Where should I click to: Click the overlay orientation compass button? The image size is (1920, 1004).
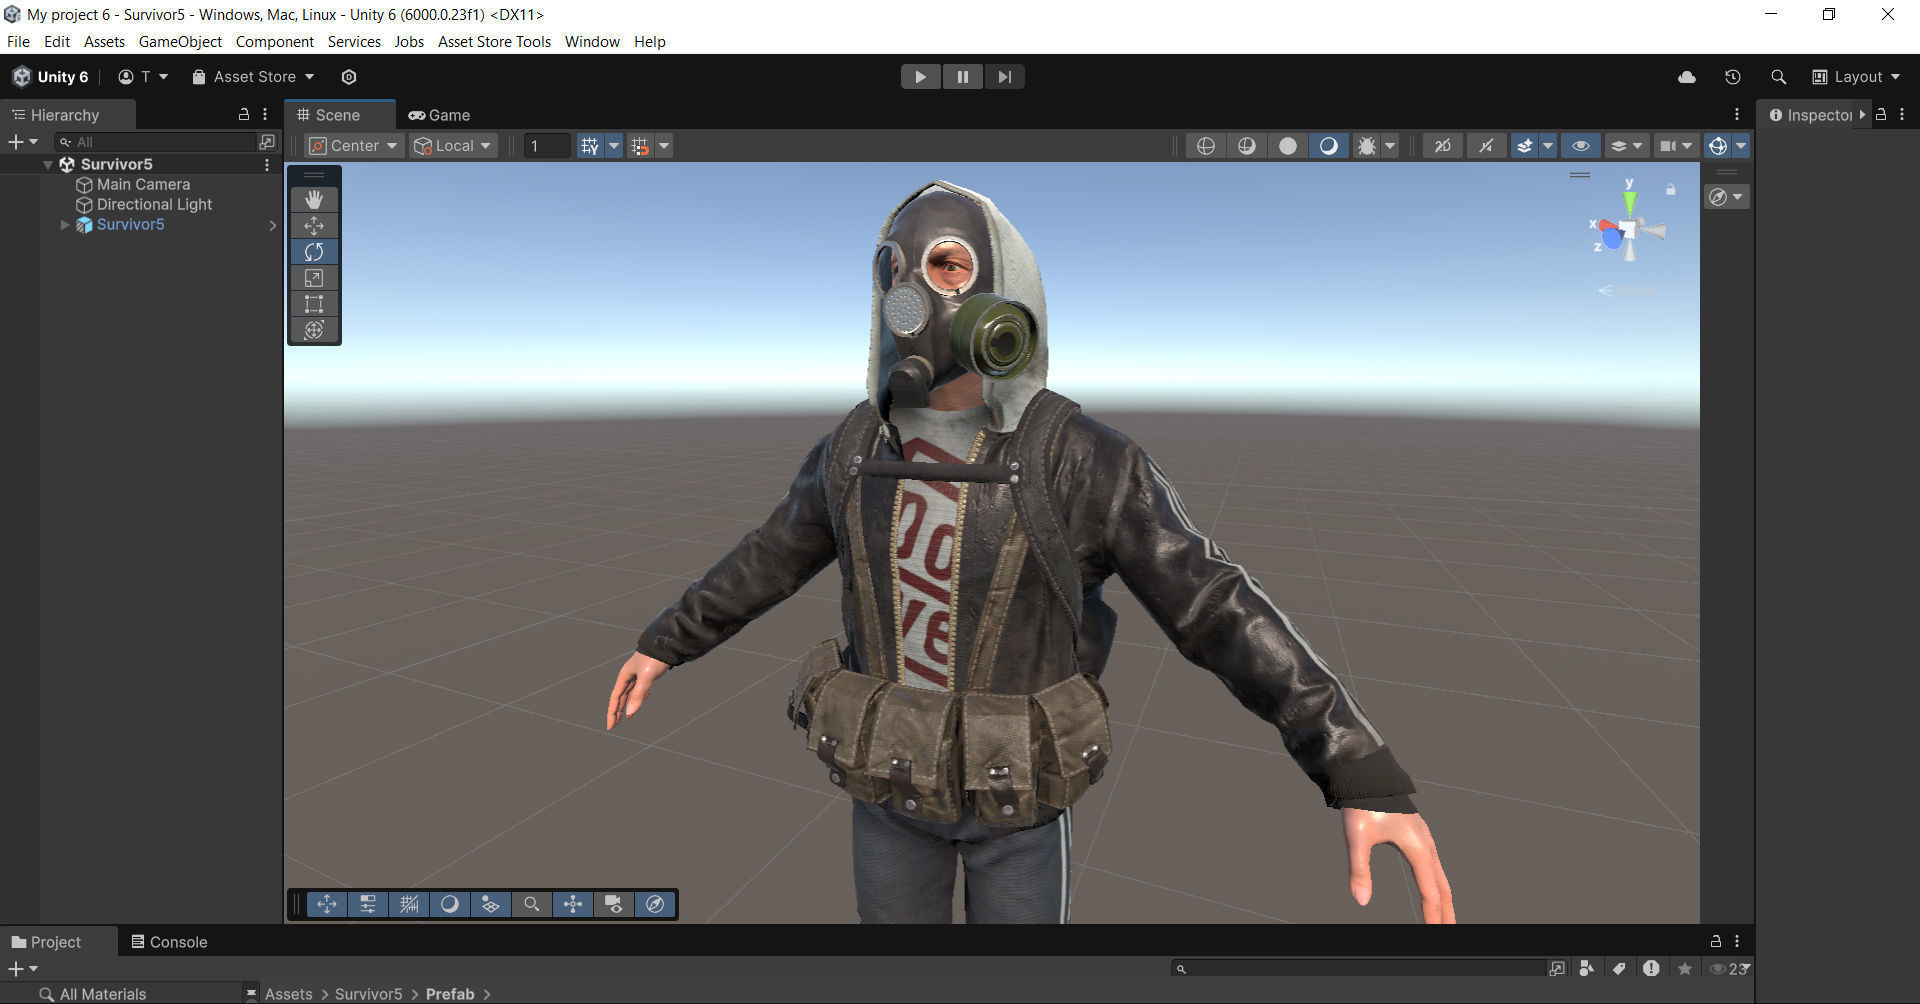tap(655, 904)
